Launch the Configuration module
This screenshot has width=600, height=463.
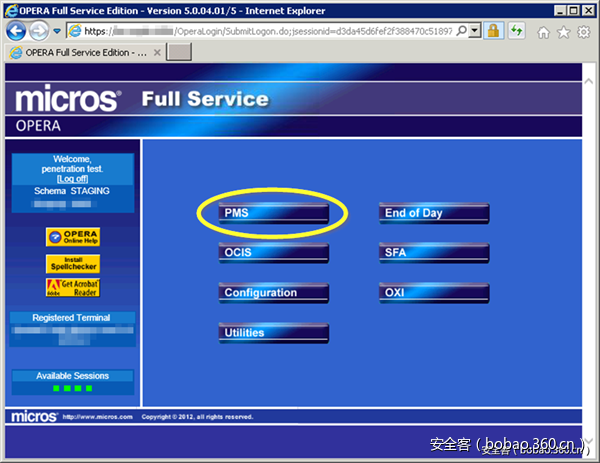click(274, 293)
